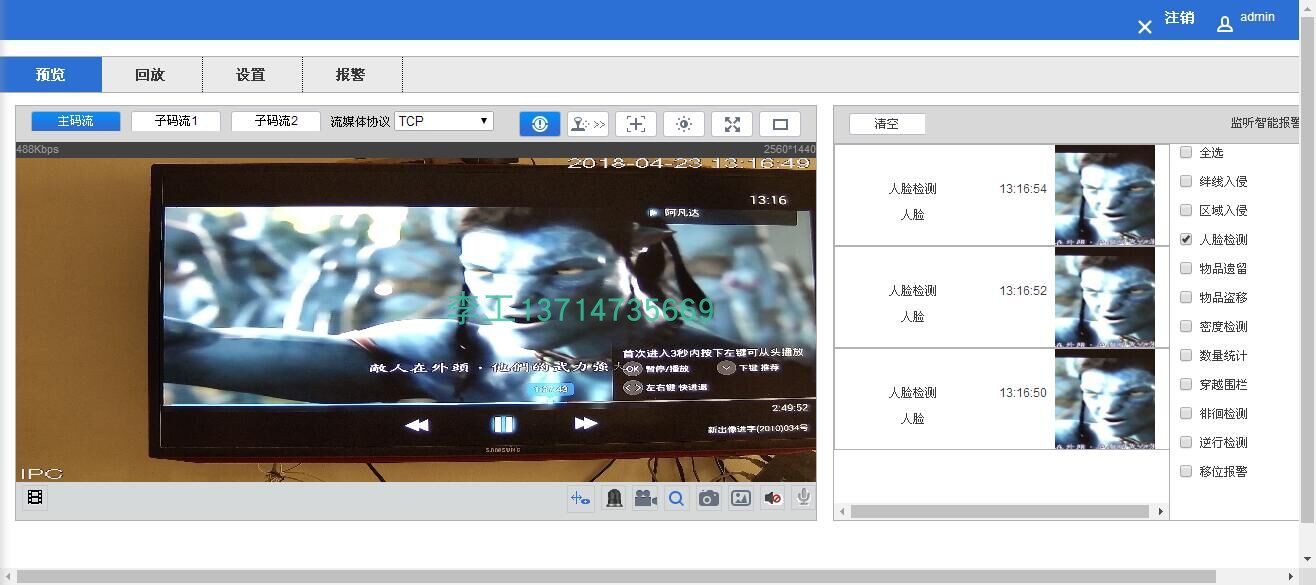Enable 移位报警 checkbox
The image size is (1316, 585).
point(1186,471)
